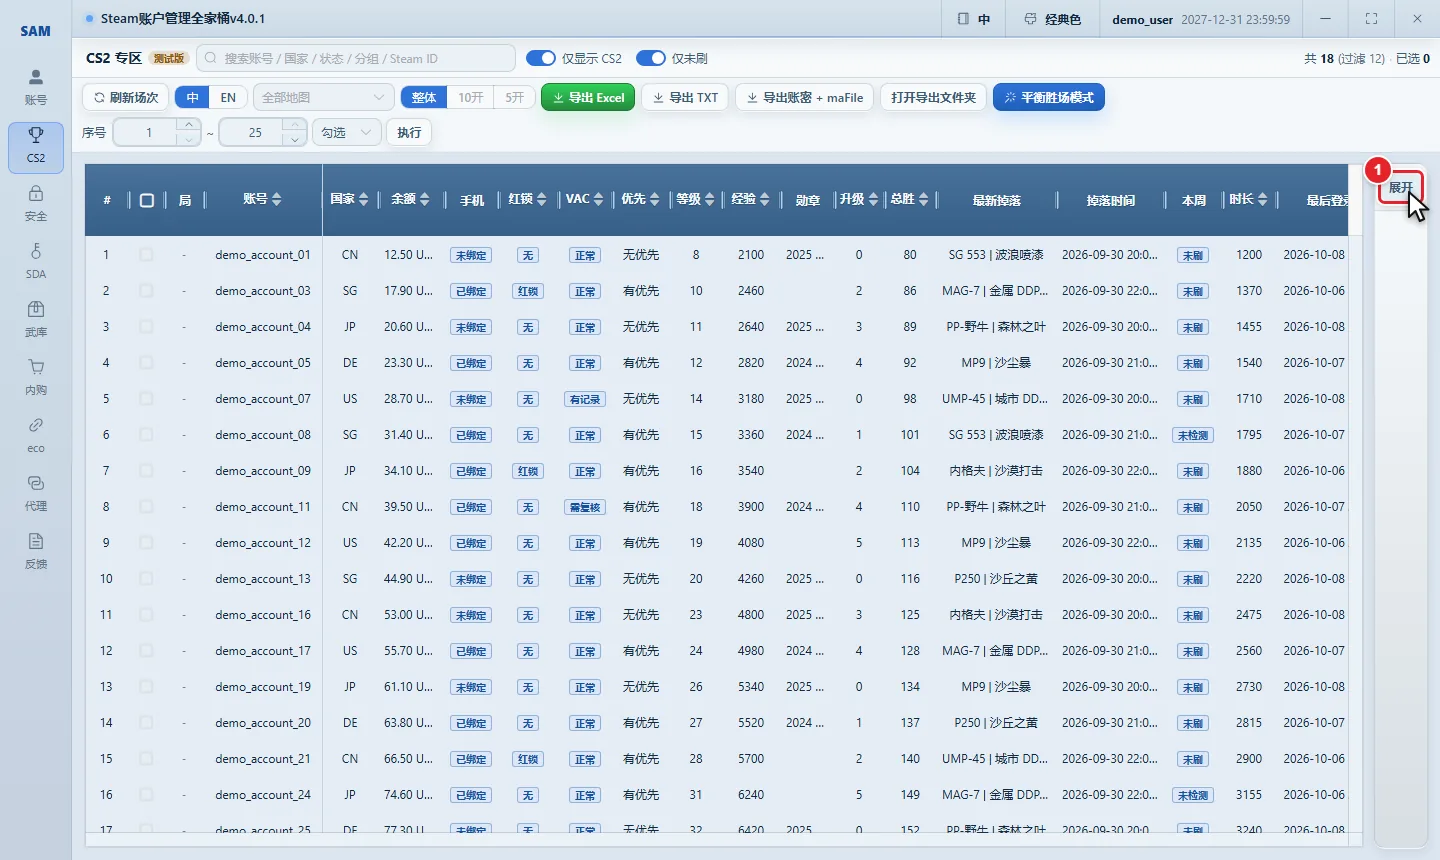The image size is (1440, 860).
Task: Open the 武库 section in the sidebar
Action: 36,320
